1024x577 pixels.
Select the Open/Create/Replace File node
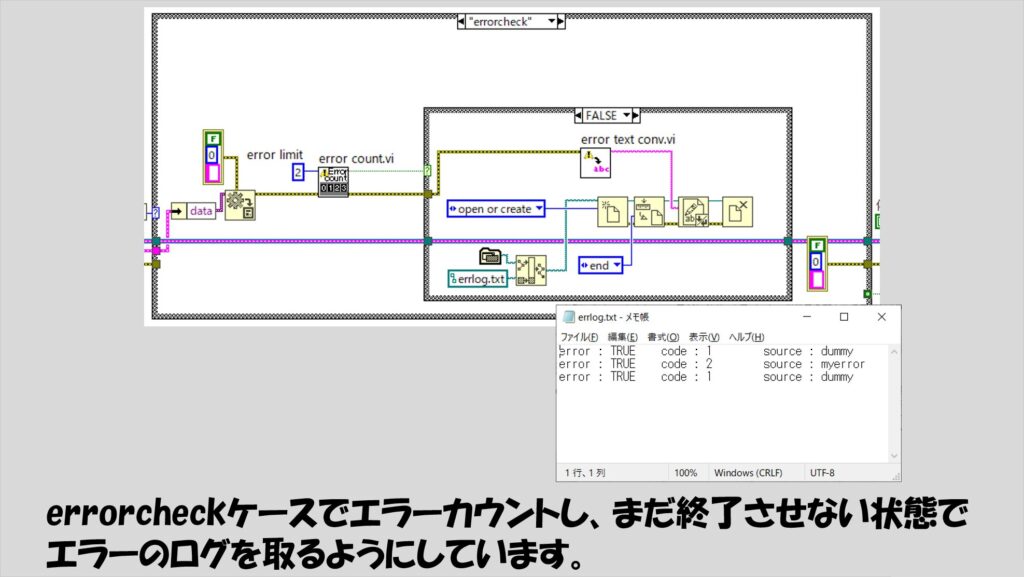click(x=611, y=212)
